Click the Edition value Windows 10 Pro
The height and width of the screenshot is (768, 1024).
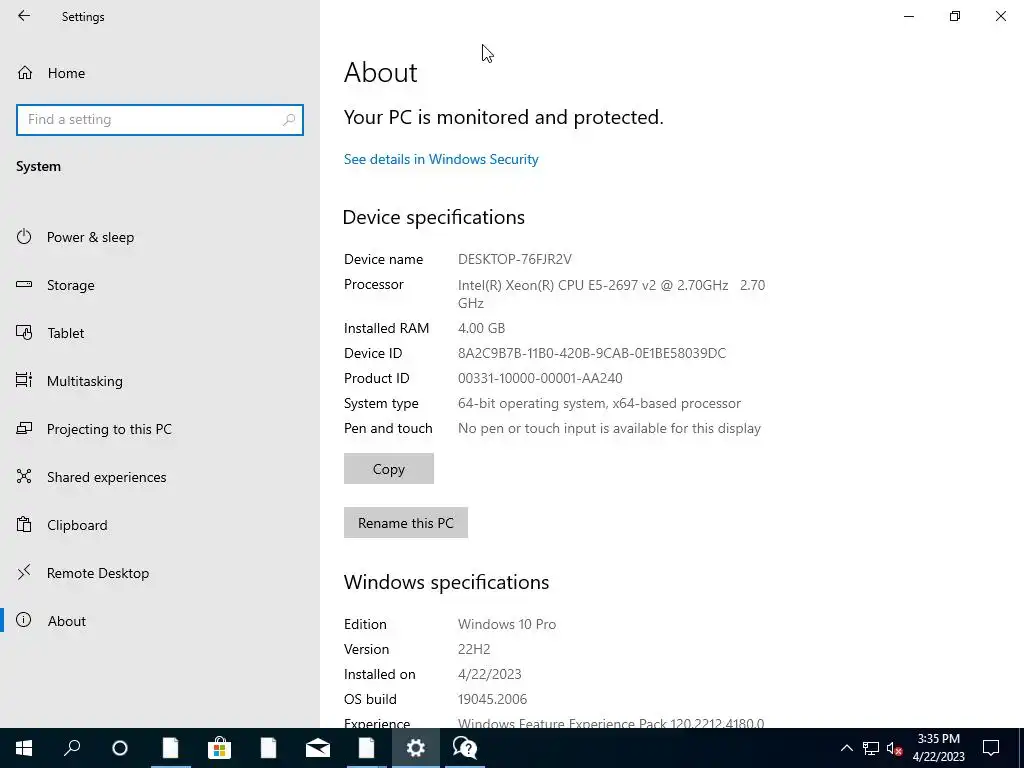tap(507, 624)
